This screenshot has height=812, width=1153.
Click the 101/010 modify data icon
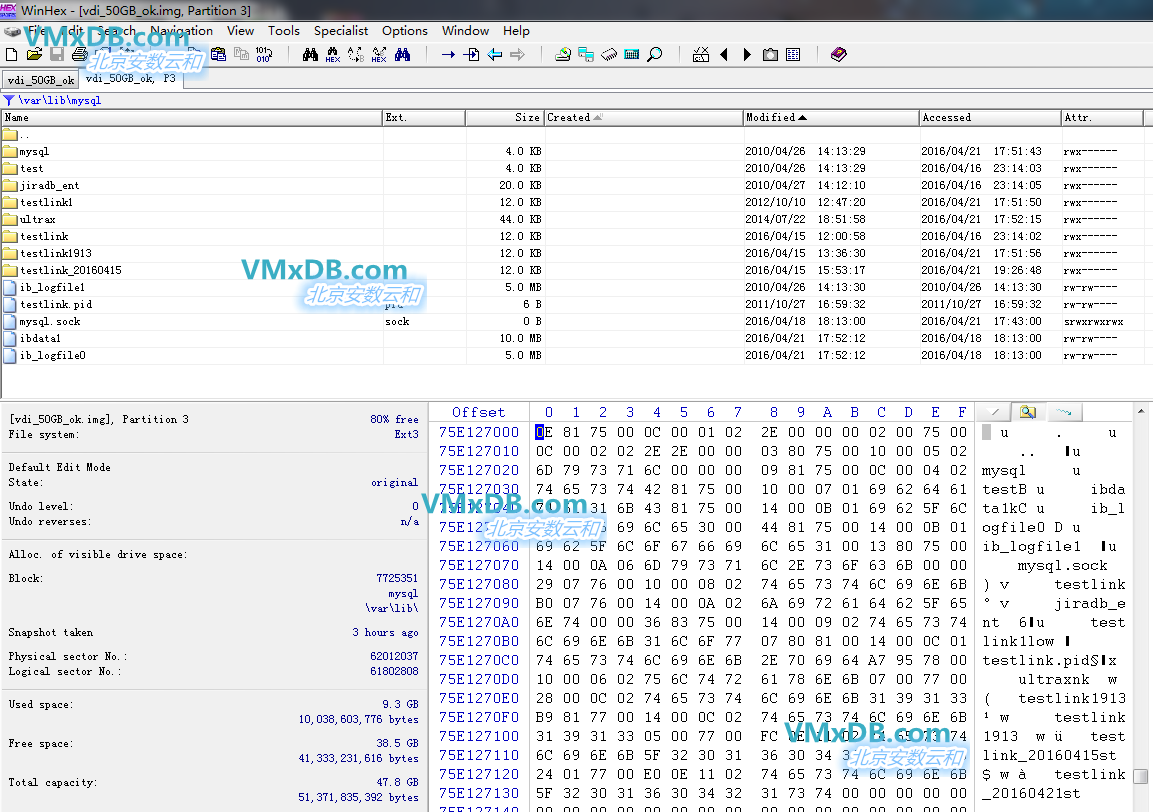[x=264, y=54]
